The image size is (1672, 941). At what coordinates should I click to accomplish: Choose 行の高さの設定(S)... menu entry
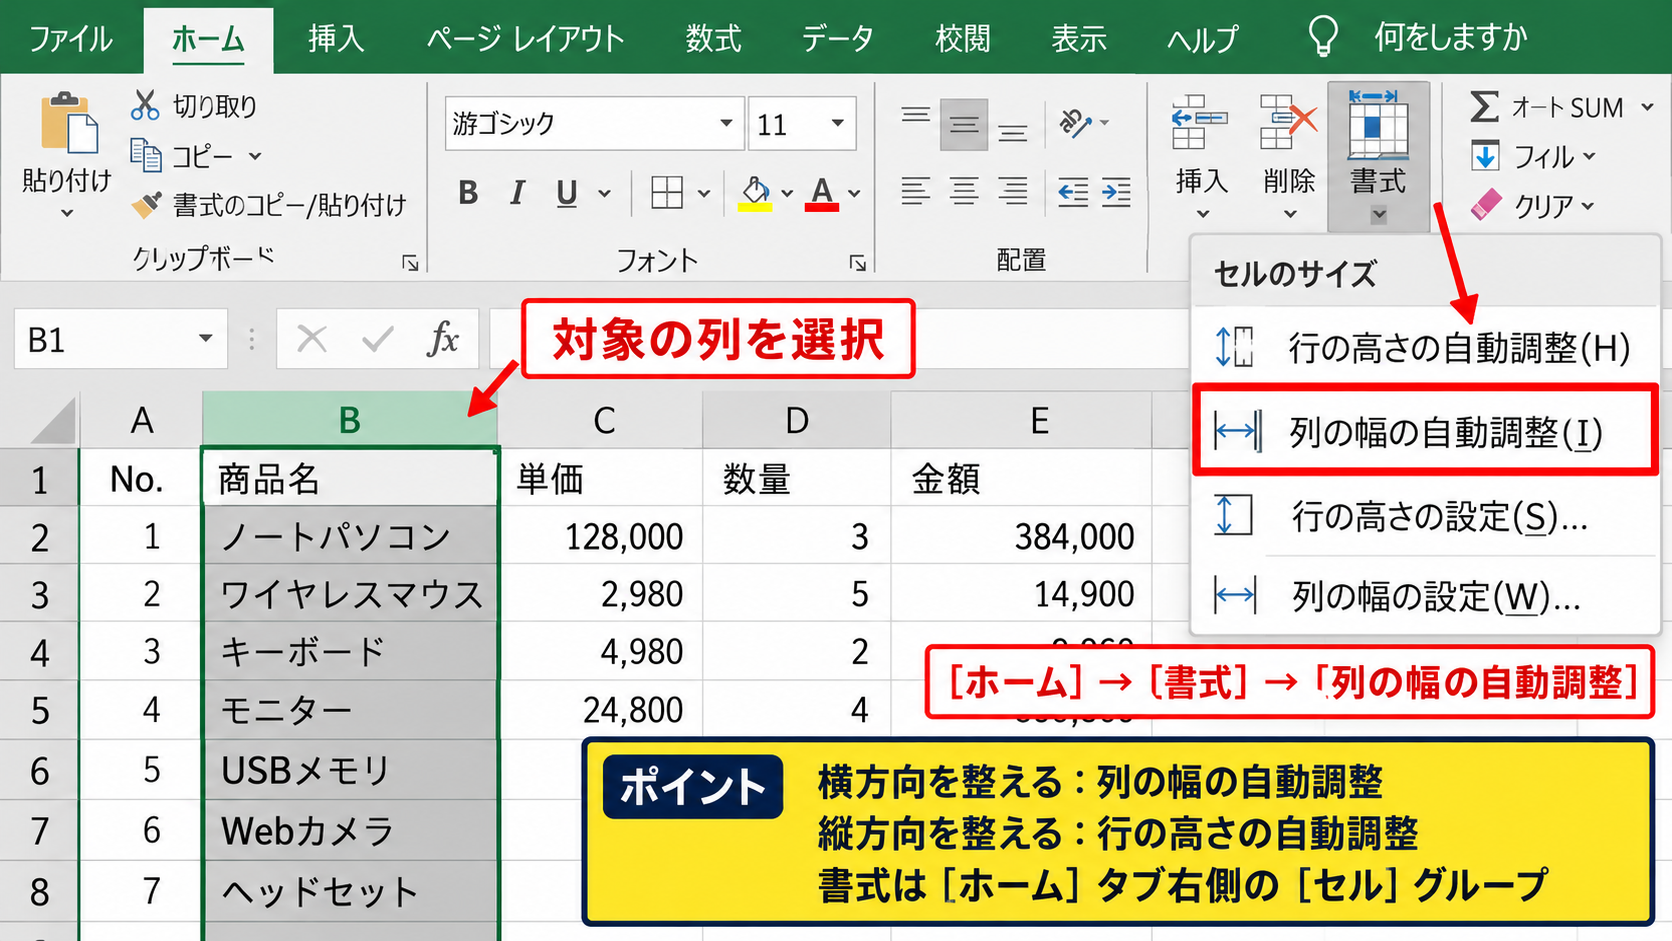(x=1425, y=516)
